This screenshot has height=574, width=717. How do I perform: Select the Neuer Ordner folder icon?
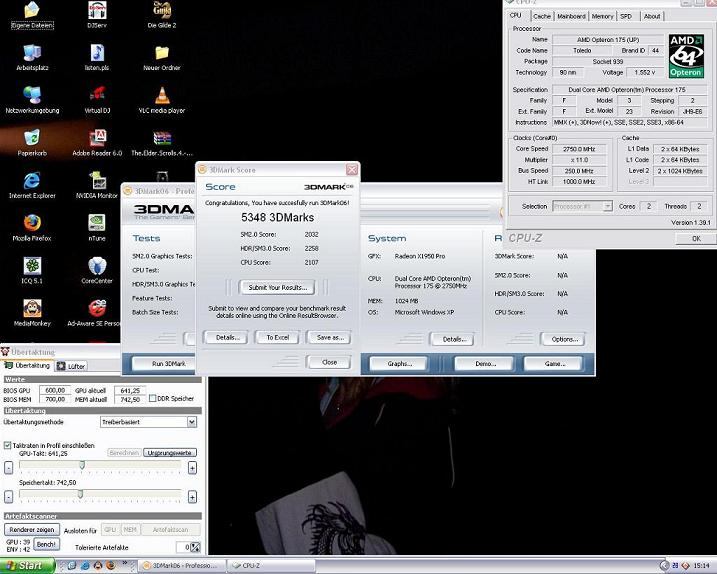162,58
